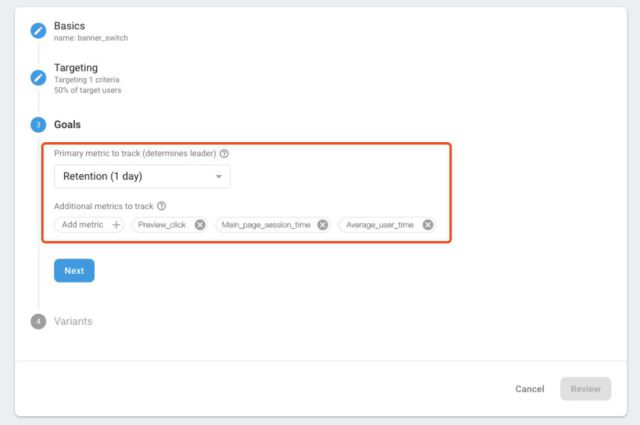Click the Review button
The width and height of the screenshot is (640, 425).
pos(585,389)
